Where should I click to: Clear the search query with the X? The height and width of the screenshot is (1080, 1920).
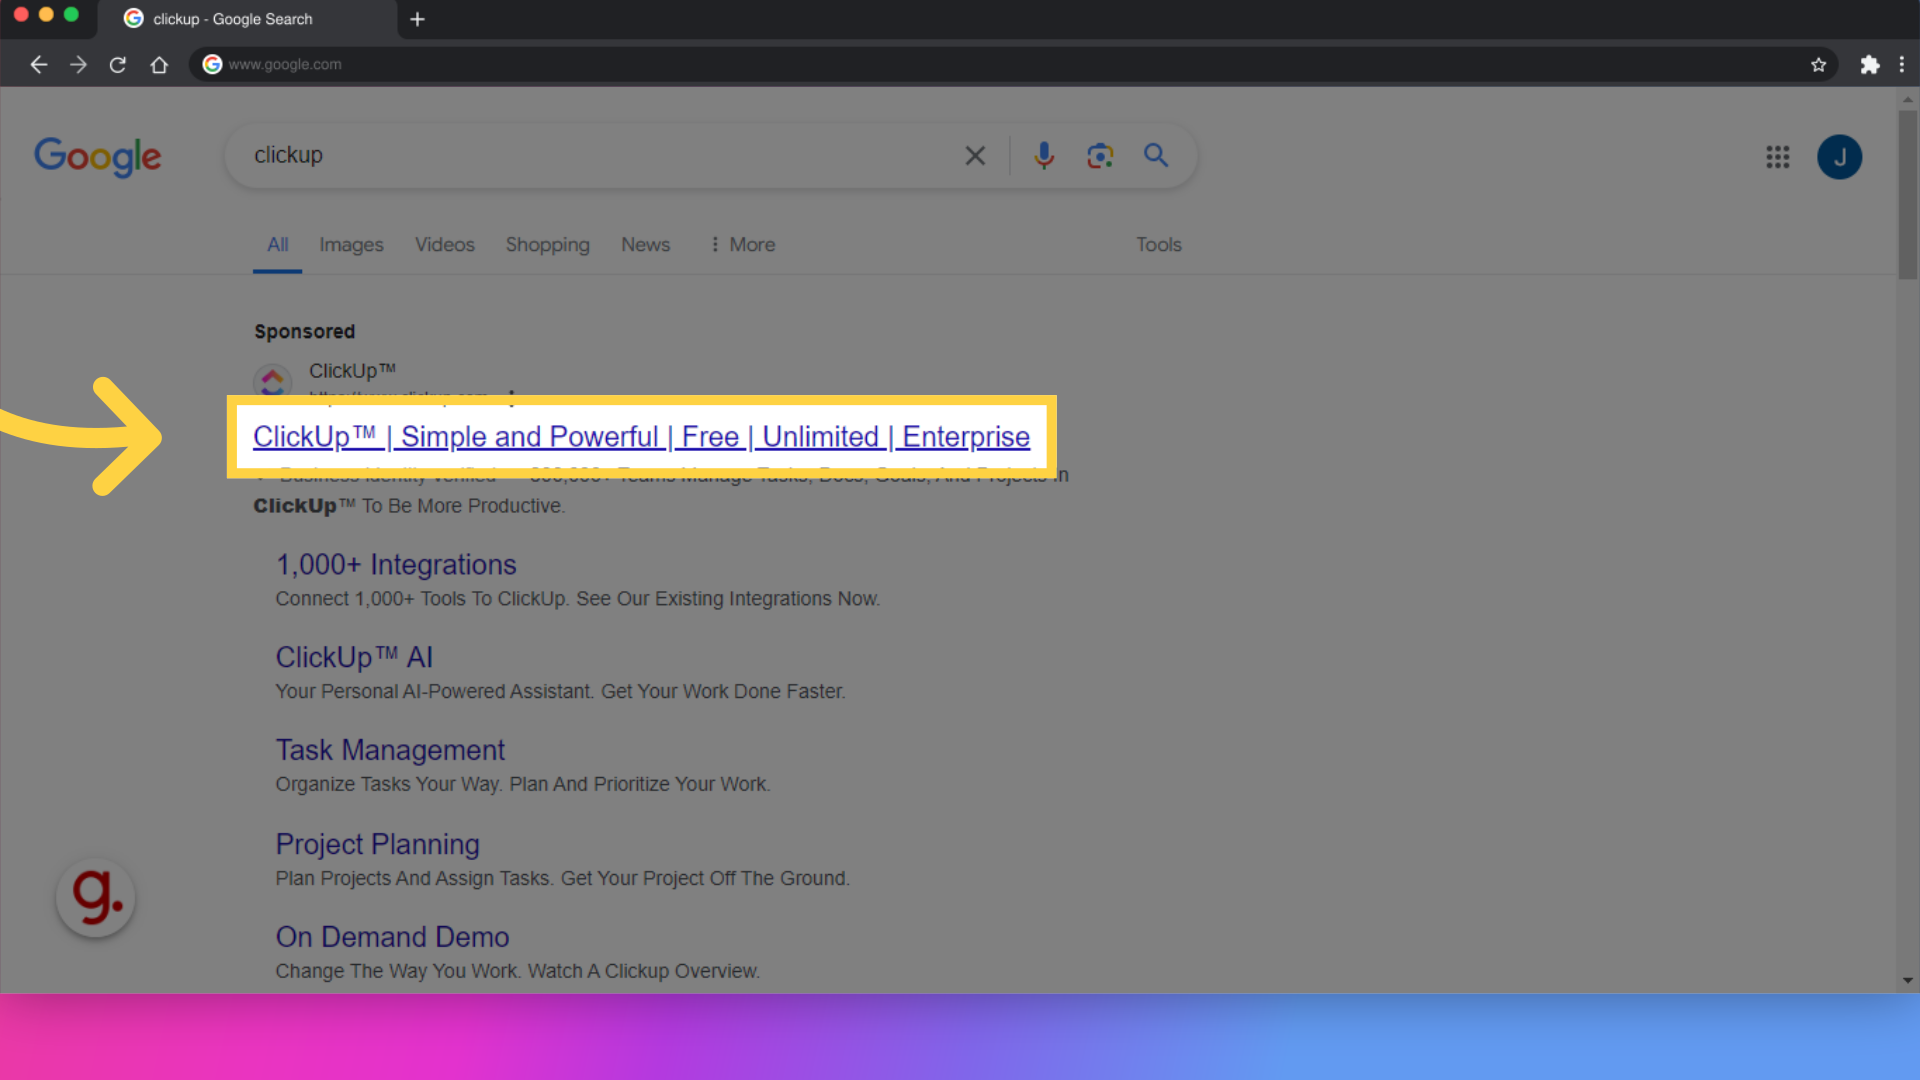tap(975, 156)
